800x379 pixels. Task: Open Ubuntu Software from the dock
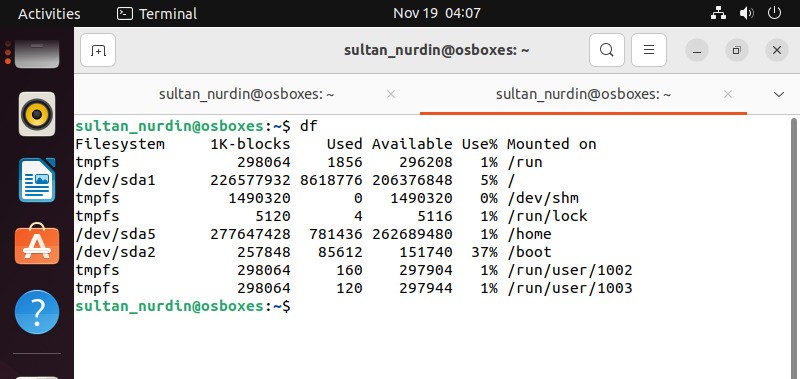pyautogui.click(x=37, y=244)
